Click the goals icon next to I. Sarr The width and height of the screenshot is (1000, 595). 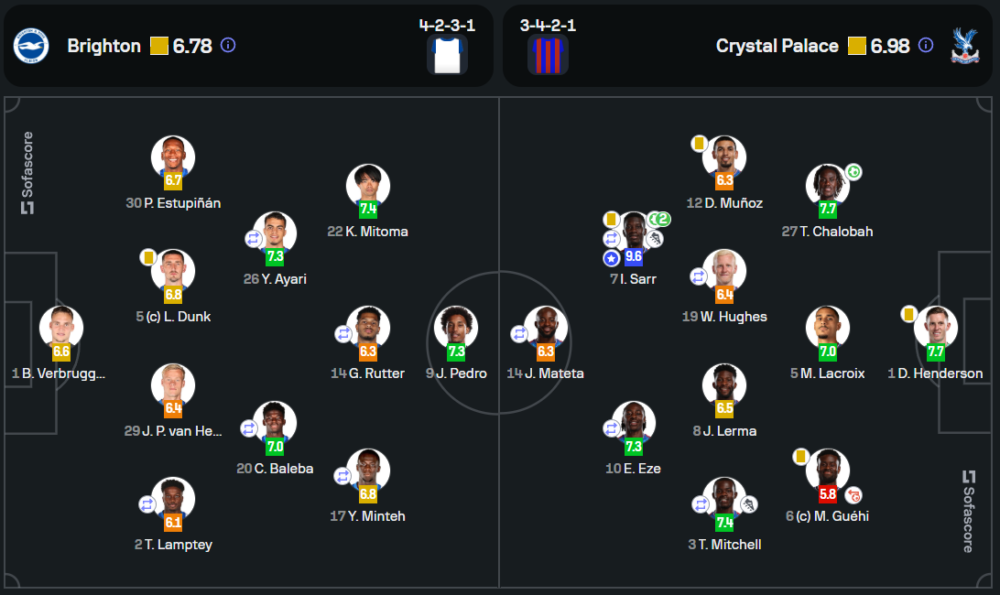coord(658,220)
